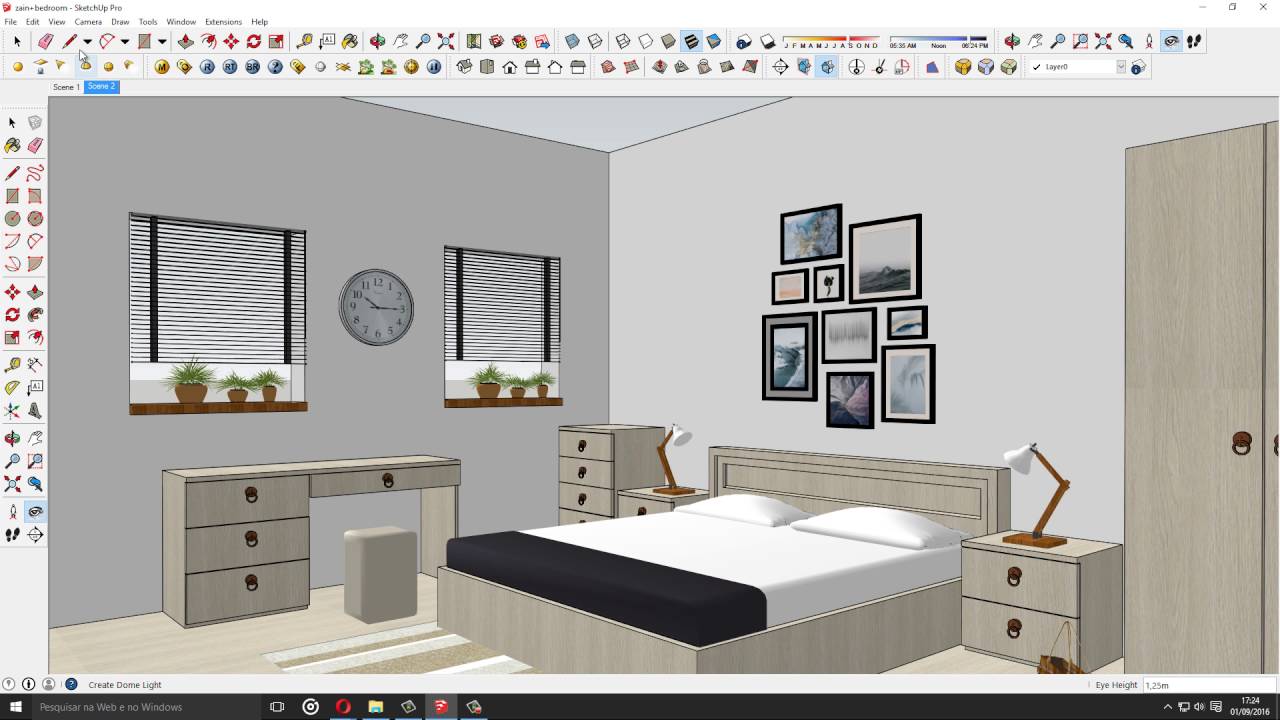This screenshot has height=720, width=1280.
Task: Click the V-Ray dome light icon
Action: tap(85, 67)
